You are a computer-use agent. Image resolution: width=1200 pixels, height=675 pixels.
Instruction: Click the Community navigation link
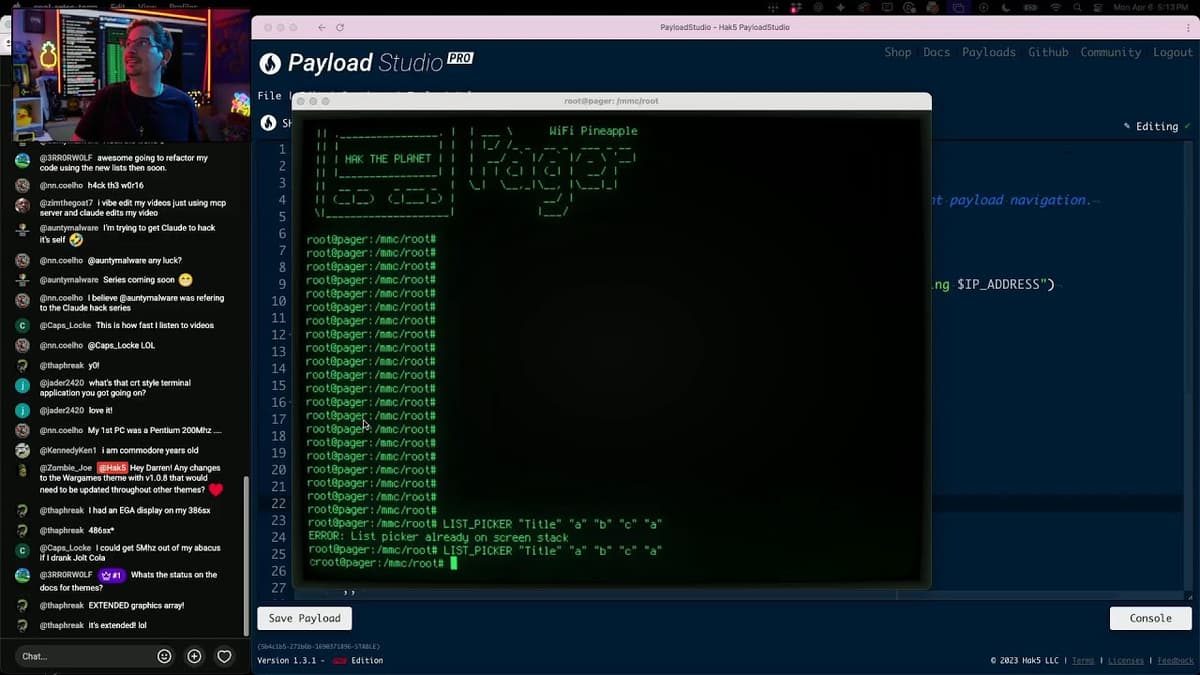[1110, 52]
